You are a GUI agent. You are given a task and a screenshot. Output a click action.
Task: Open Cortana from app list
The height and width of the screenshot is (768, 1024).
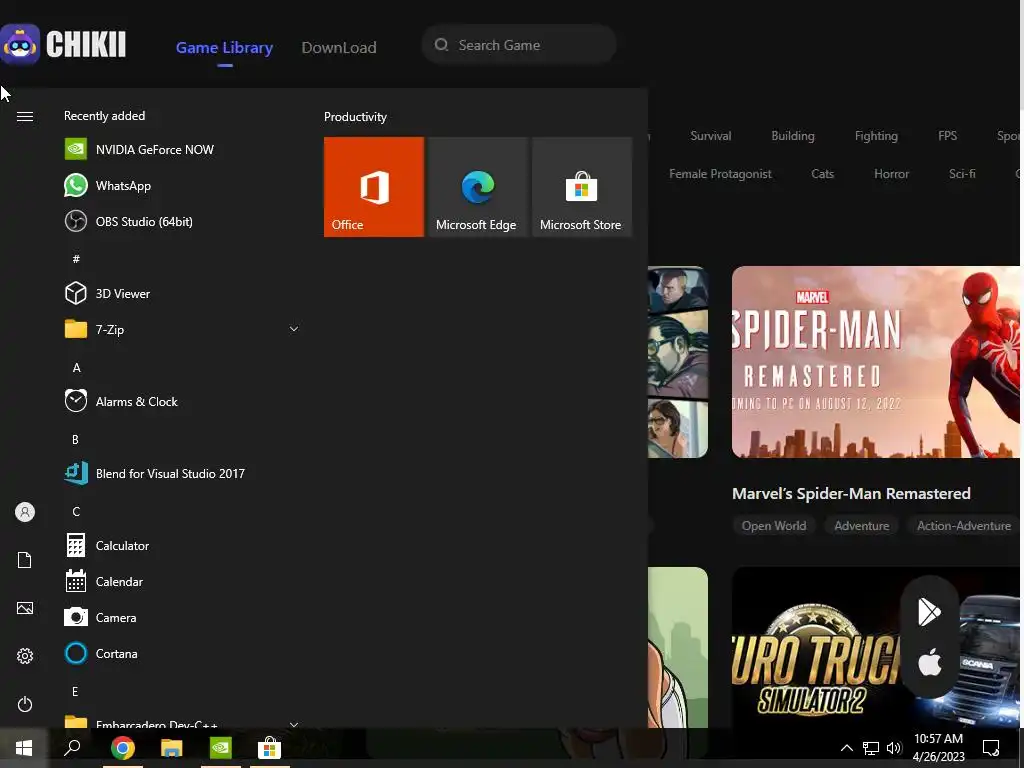click(x=181, y=653)
